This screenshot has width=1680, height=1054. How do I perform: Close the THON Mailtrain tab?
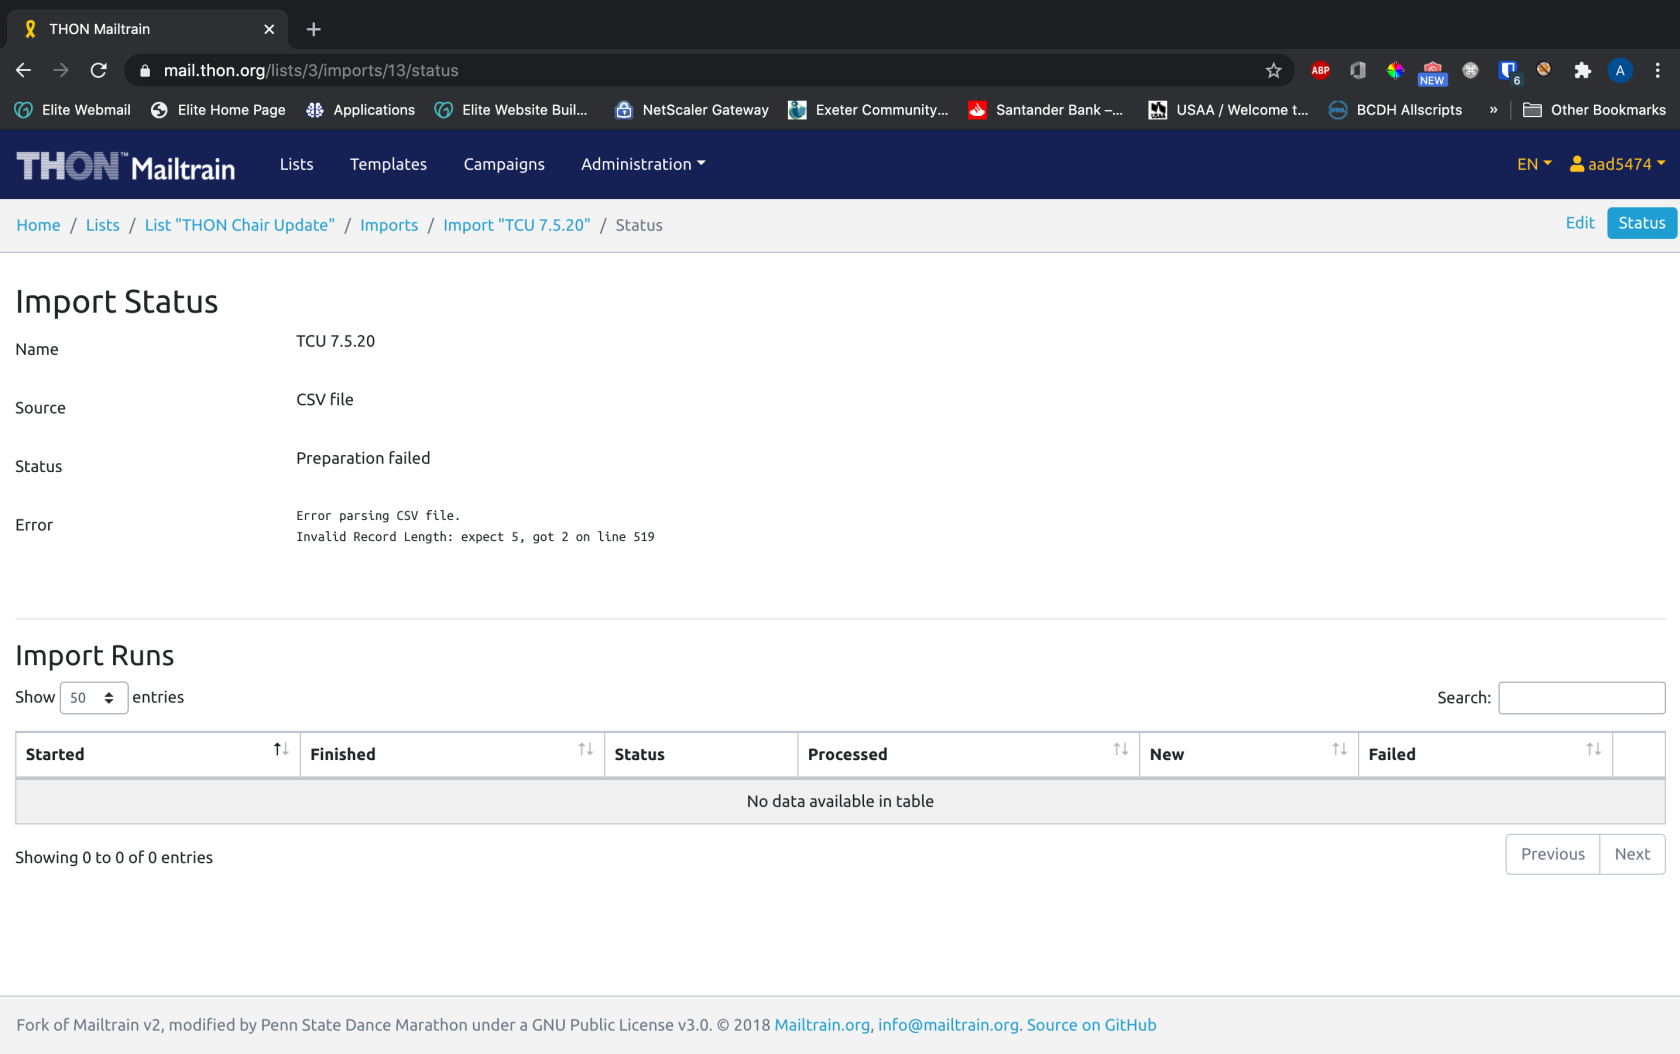click(269, 29)
